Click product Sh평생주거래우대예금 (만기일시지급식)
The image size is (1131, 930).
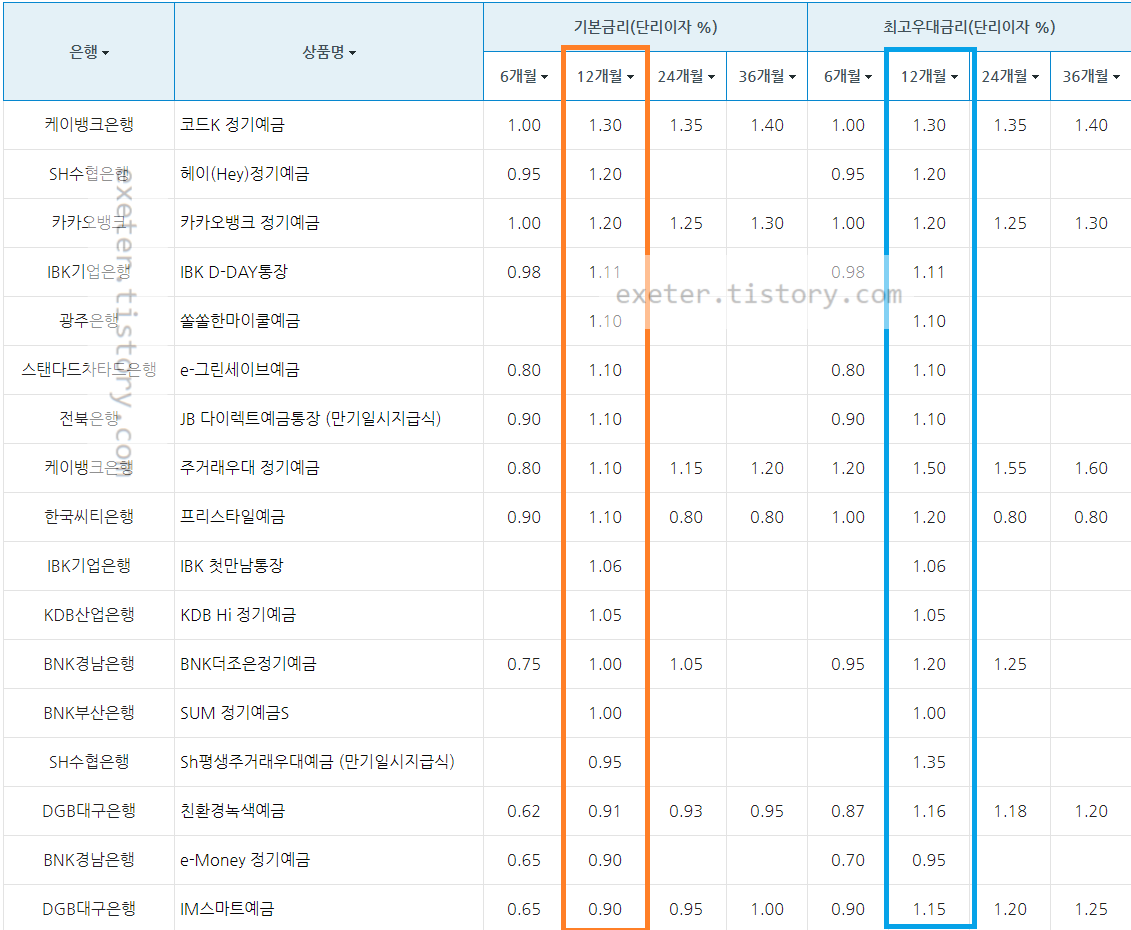(x=317, y=762)
